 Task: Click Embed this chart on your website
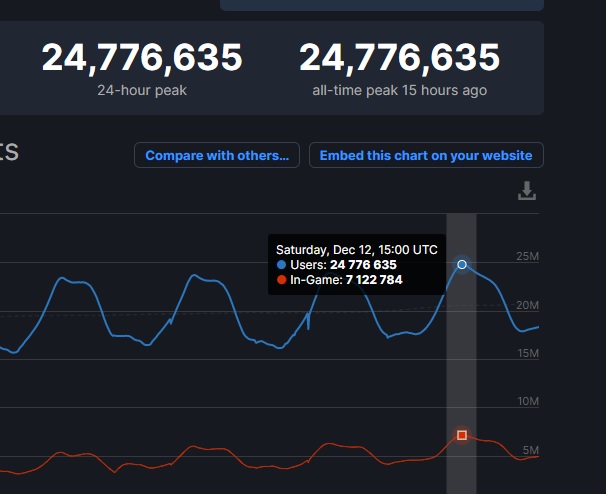coord(426,155)
